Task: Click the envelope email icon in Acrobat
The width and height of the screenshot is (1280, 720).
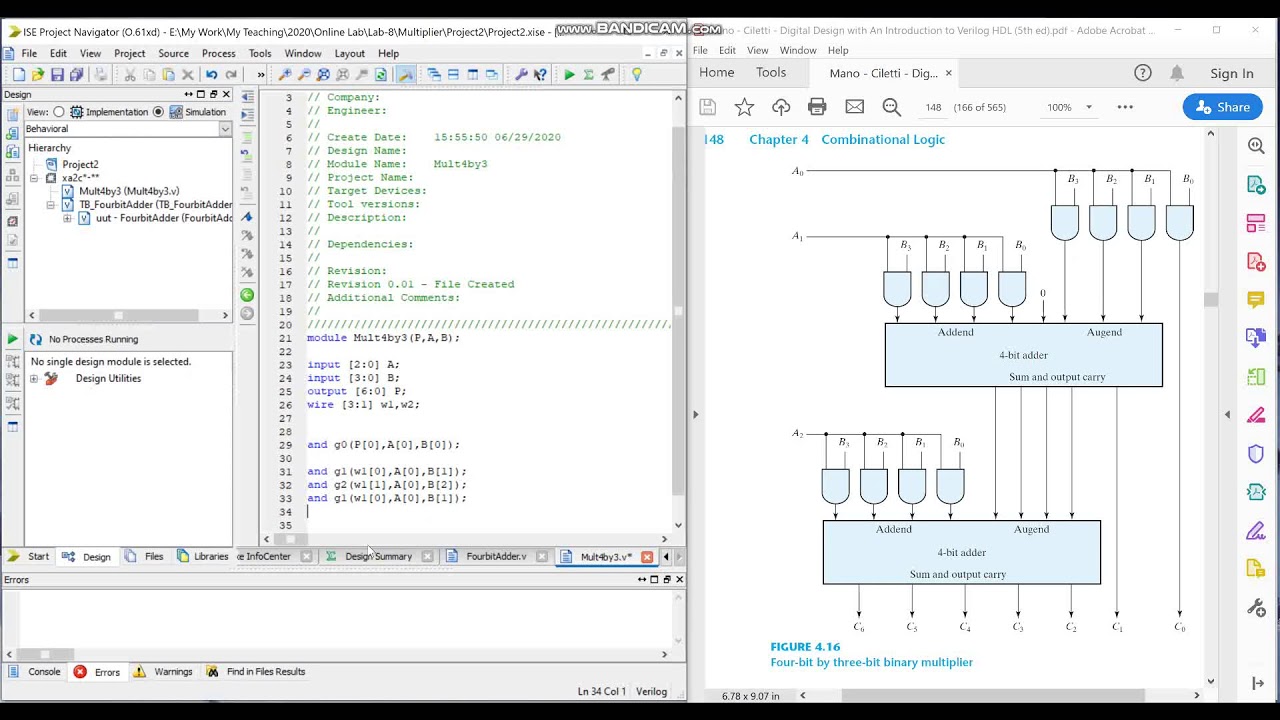Action: (854, 107)
